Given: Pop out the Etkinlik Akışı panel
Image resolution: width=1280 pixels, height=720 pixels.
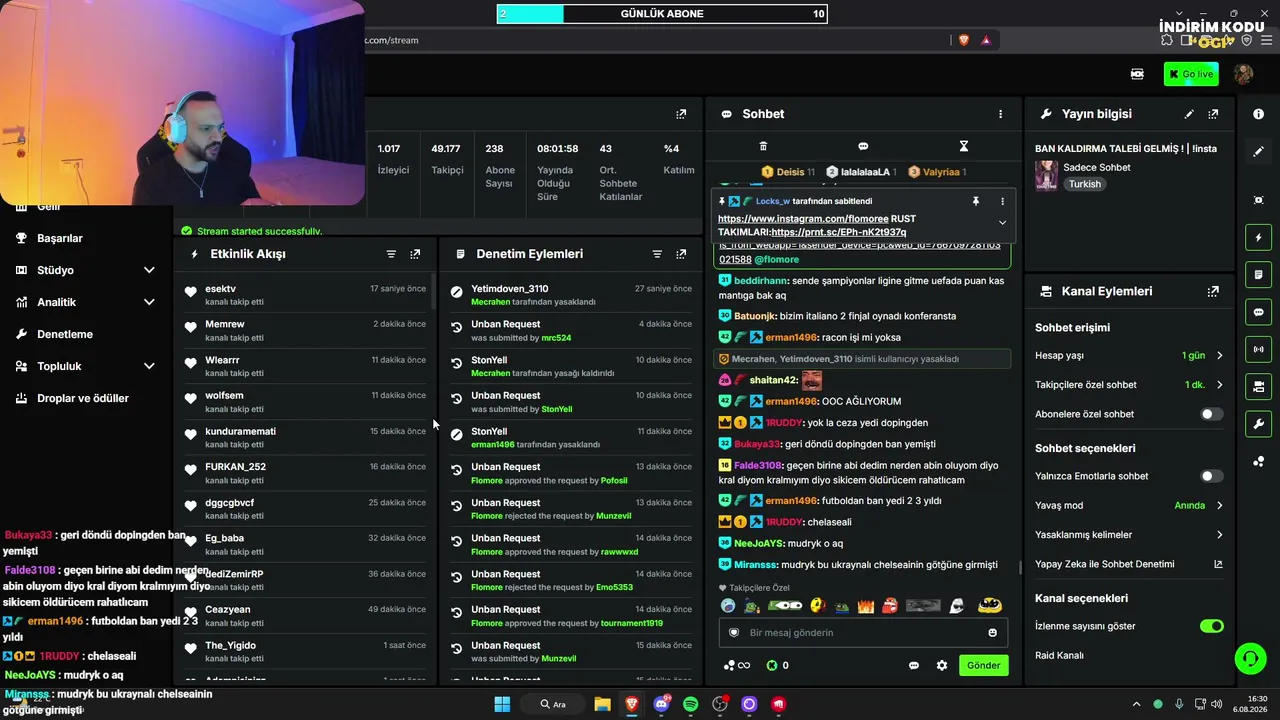Looking at the screenshot, I should pos(415,254).
